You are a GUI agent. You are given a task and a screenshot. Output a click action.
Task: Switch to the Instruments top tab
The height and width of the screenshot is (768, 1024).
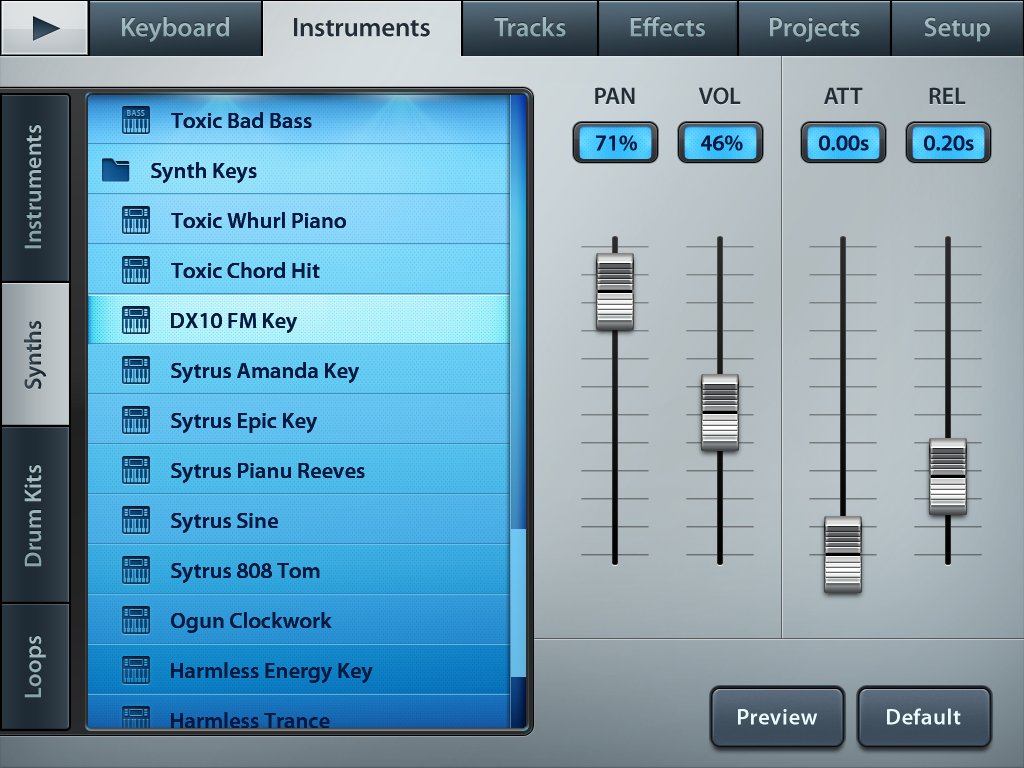coord(361,27)
